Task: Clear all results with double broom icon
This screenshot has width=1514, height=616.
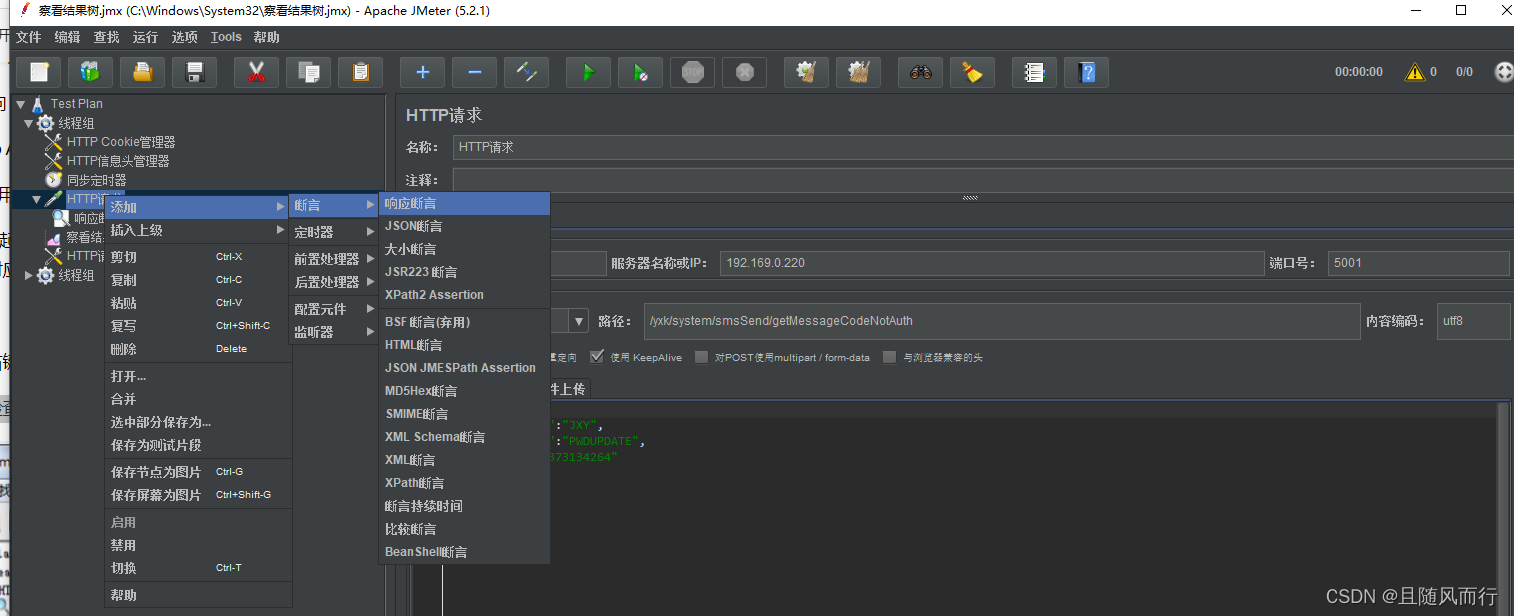Action: pyautogui.click(x=859, y=72)
